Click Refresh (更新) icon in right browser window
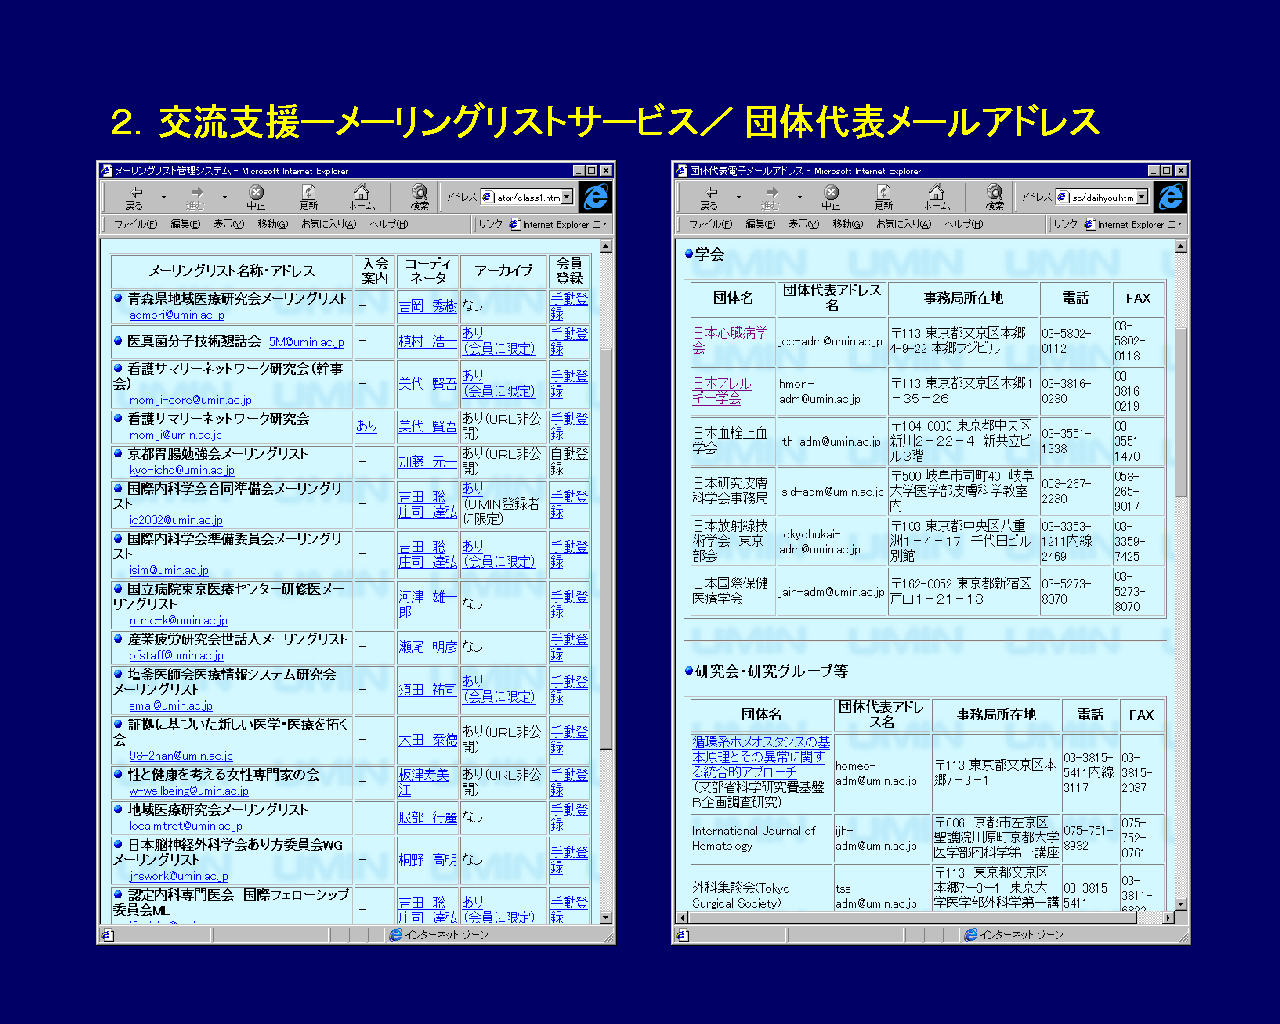The image size is (1280, 1024). point(884,196)
